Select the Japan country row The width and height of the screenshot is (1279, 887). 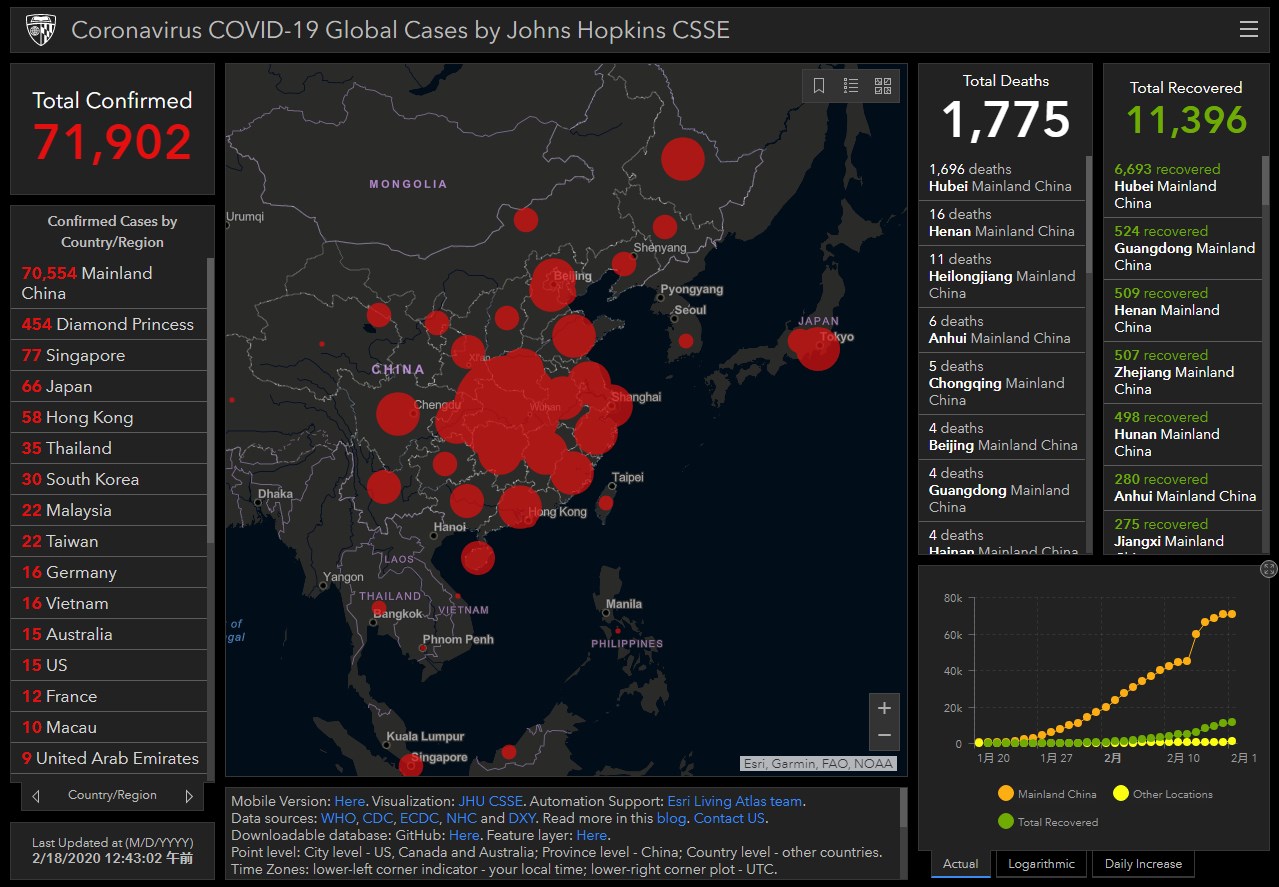[109, 386]
